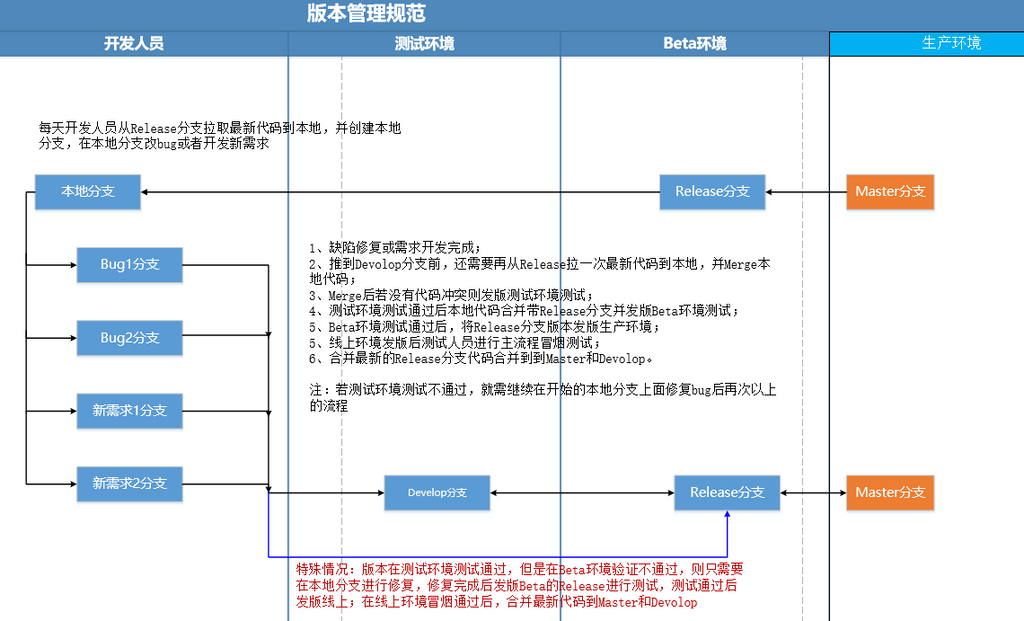
Task: Select the 测试环境 column header
Action: [x=424, y=44]
